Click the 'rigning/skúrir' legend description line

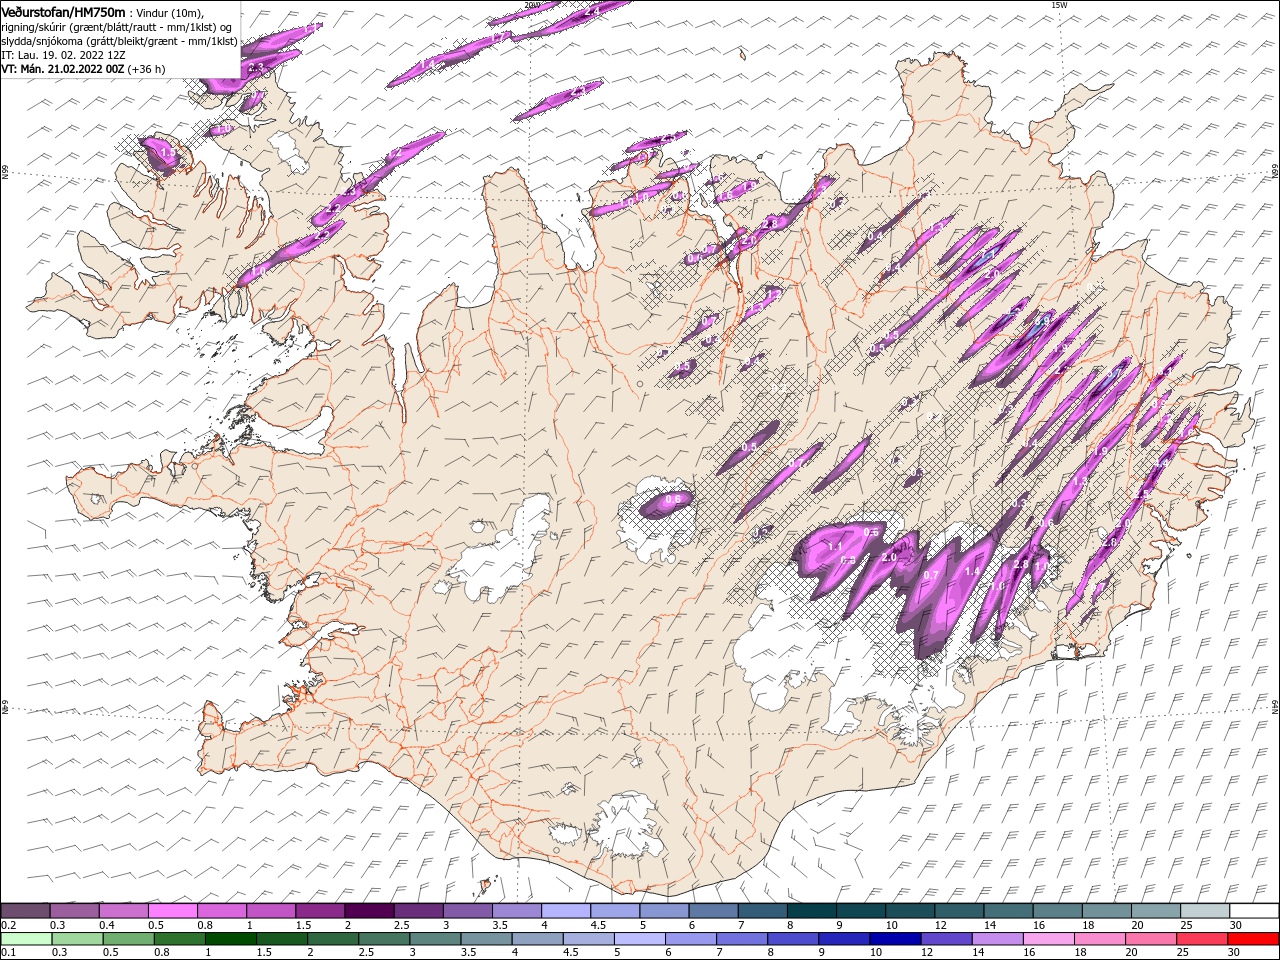click(117, 27)
